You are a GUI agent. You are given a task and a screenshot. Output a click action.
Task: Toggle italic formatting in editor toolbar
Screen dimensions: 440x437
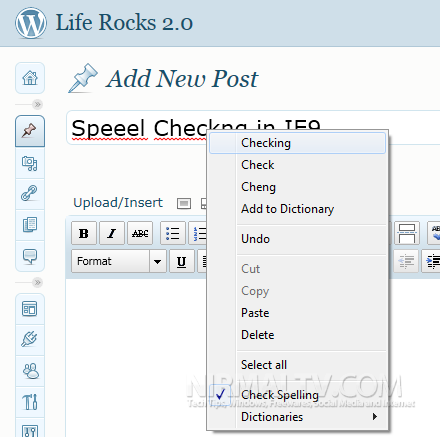tap(112, 233)
